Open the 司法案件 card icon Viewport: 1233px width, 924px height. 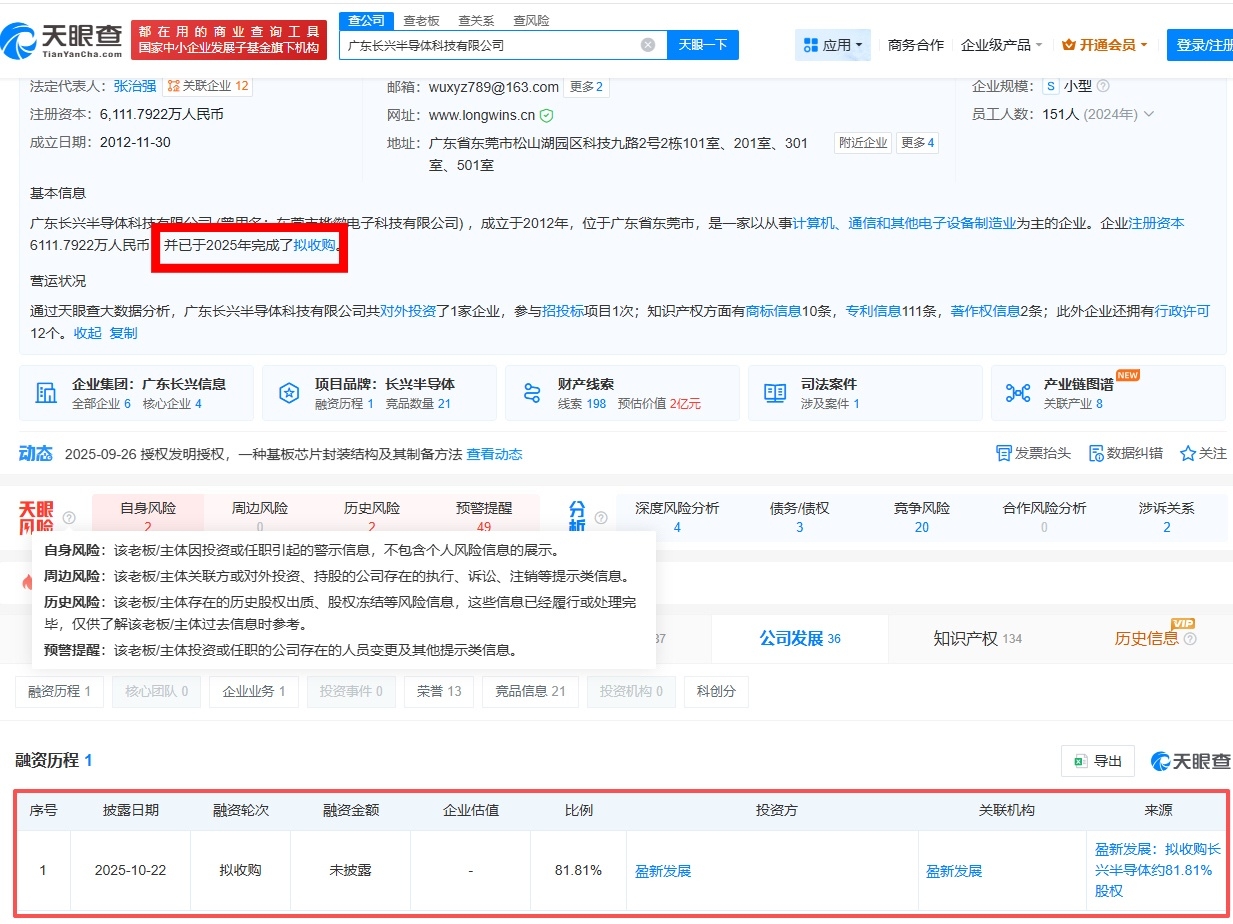pyautogui.click(x=775, y=393)
